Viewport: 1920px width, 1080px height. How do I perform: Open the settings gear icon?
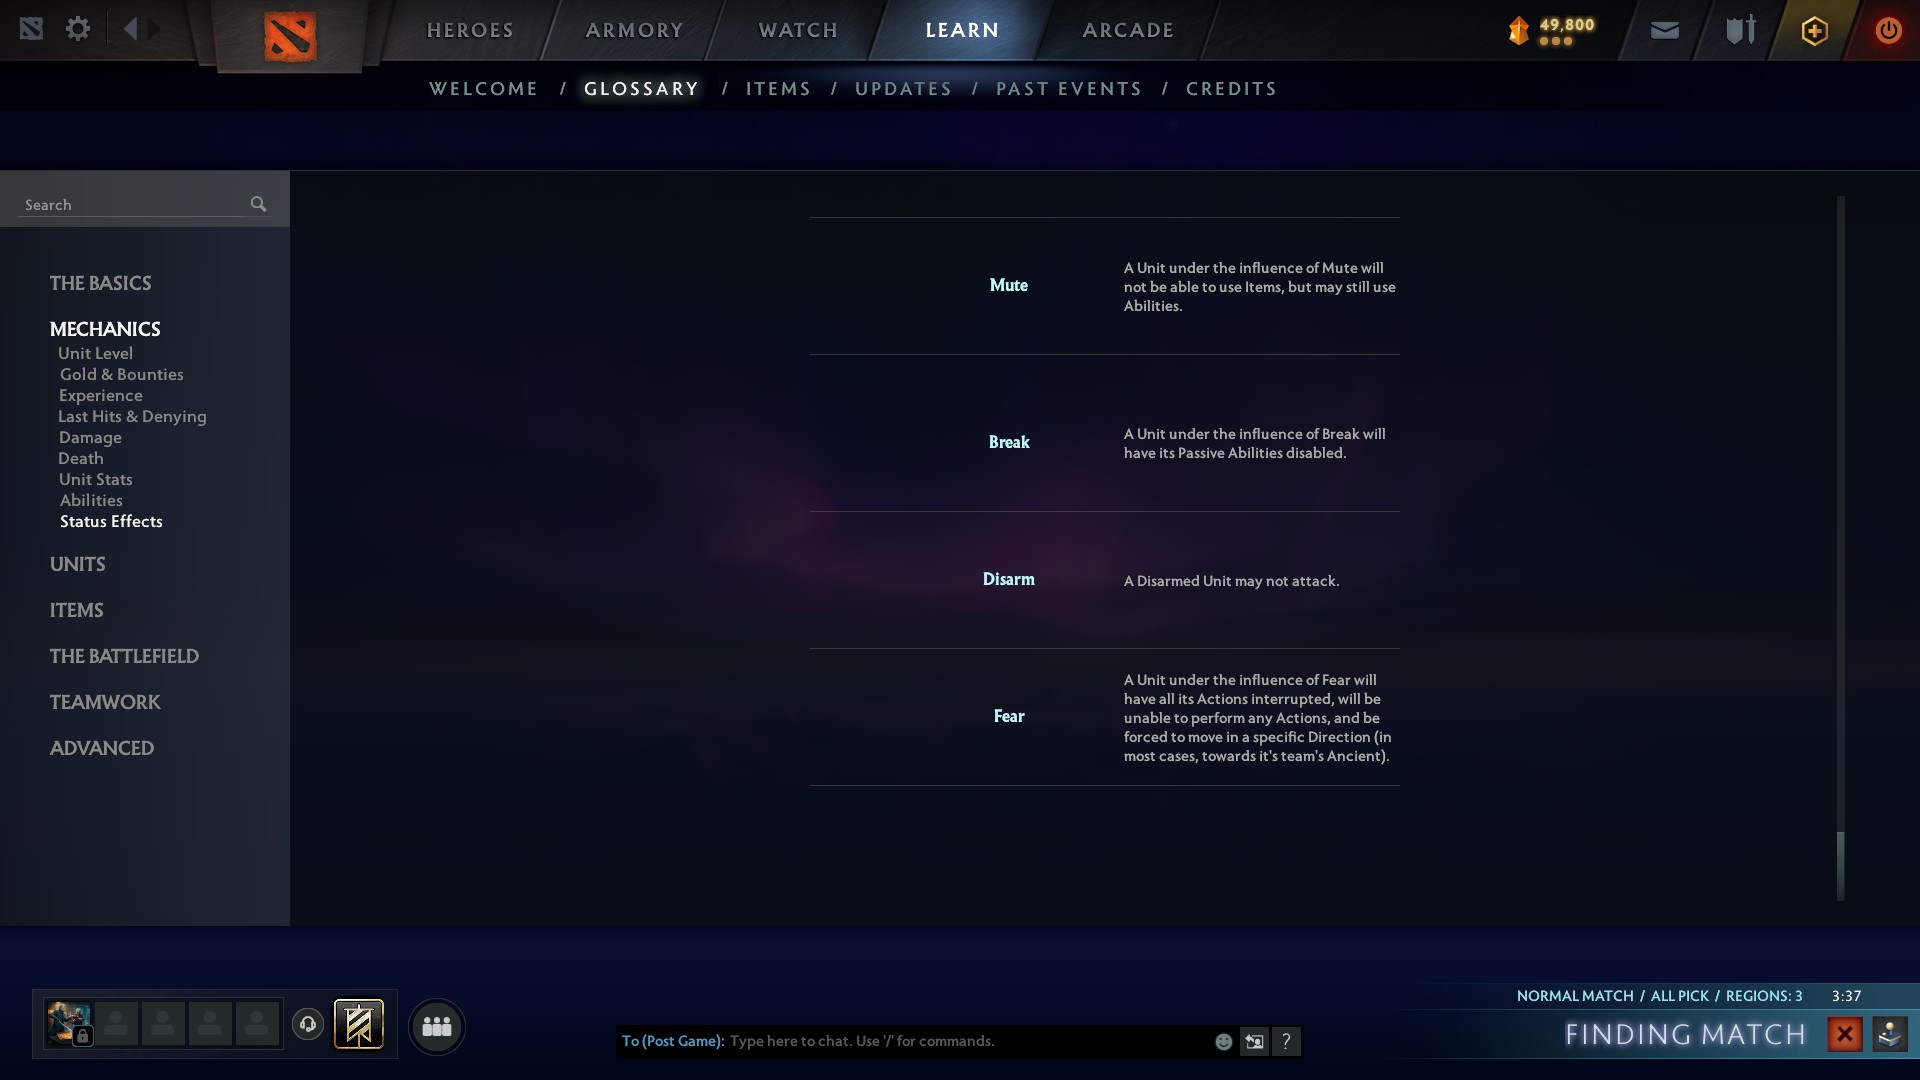[78, 29]
